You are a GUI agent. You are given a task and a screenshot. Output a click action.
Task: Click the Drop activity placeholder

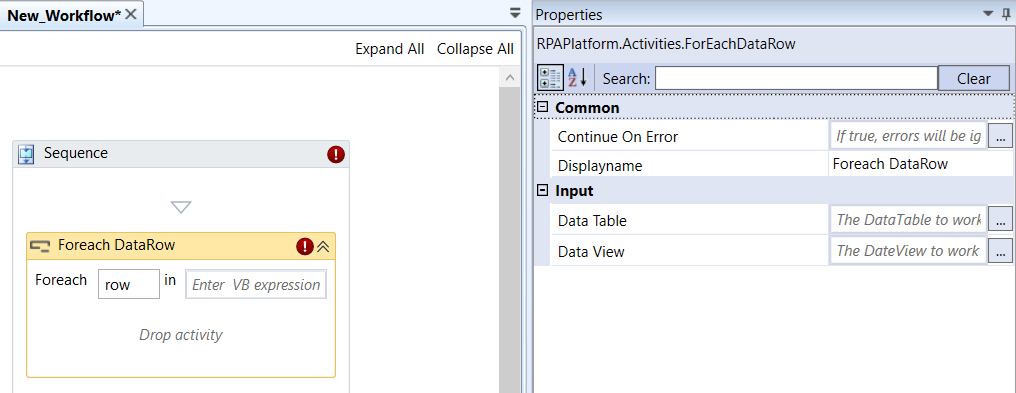click(181, 335)
